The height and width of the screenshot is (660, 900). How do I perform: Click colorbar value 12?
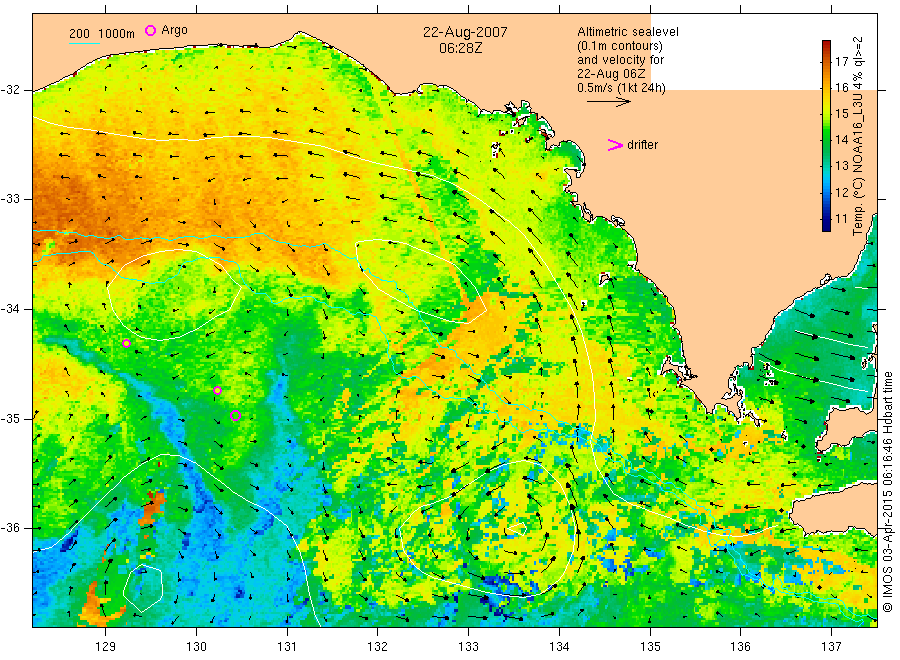point(841,192)
